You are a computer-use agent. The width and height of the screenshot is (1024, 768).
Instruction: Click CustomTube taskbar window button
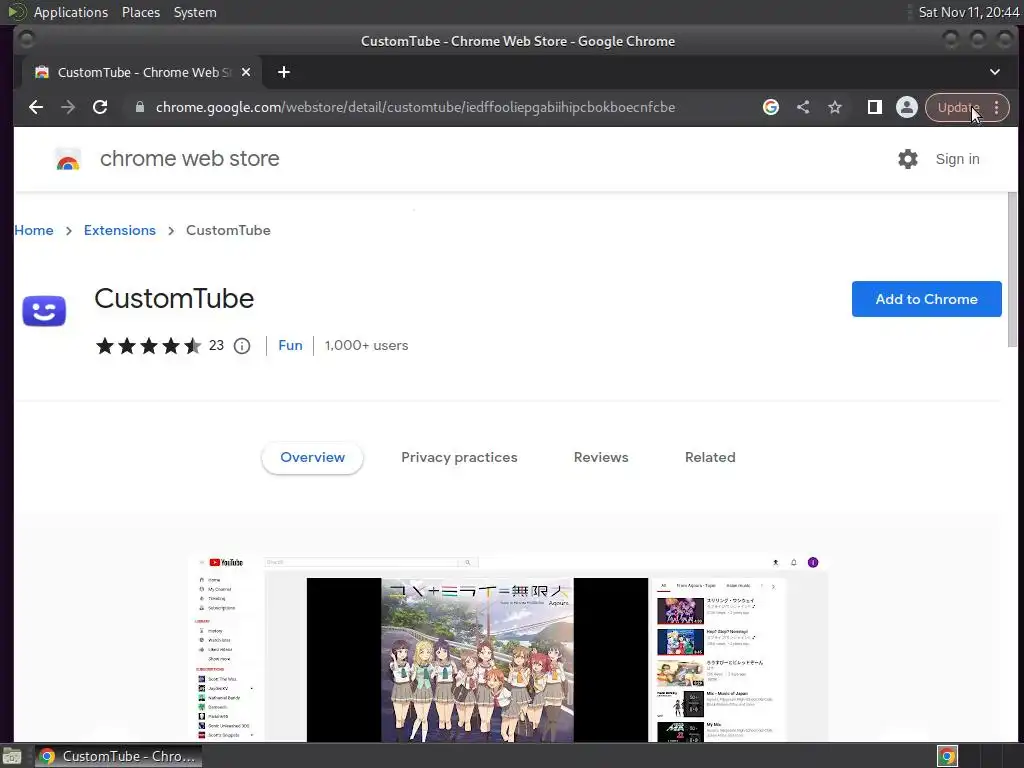[x=119, y=756]
